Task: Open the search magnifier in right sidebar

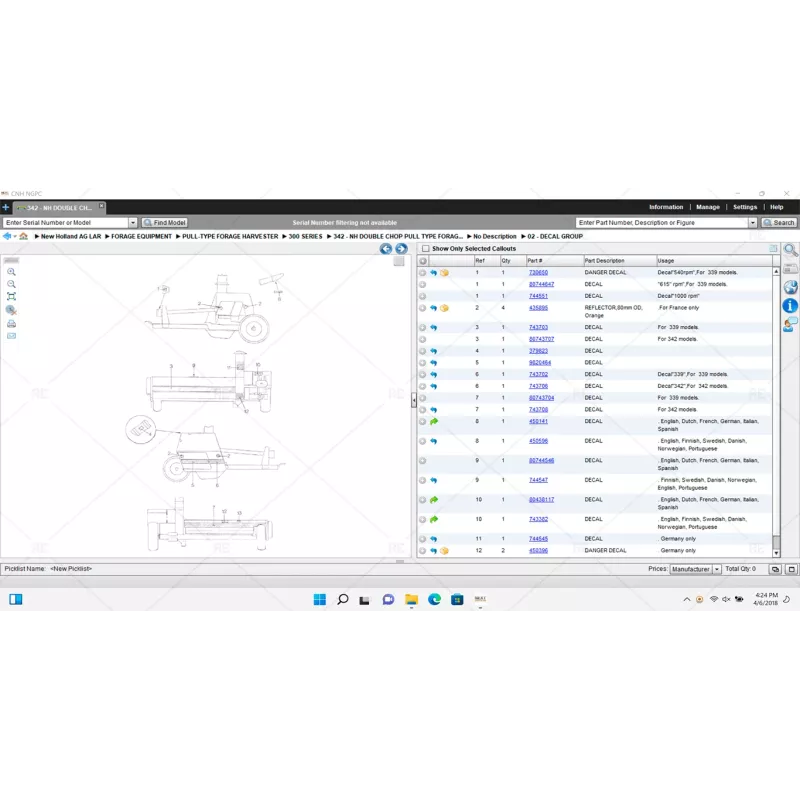Action: pos(789,250)
